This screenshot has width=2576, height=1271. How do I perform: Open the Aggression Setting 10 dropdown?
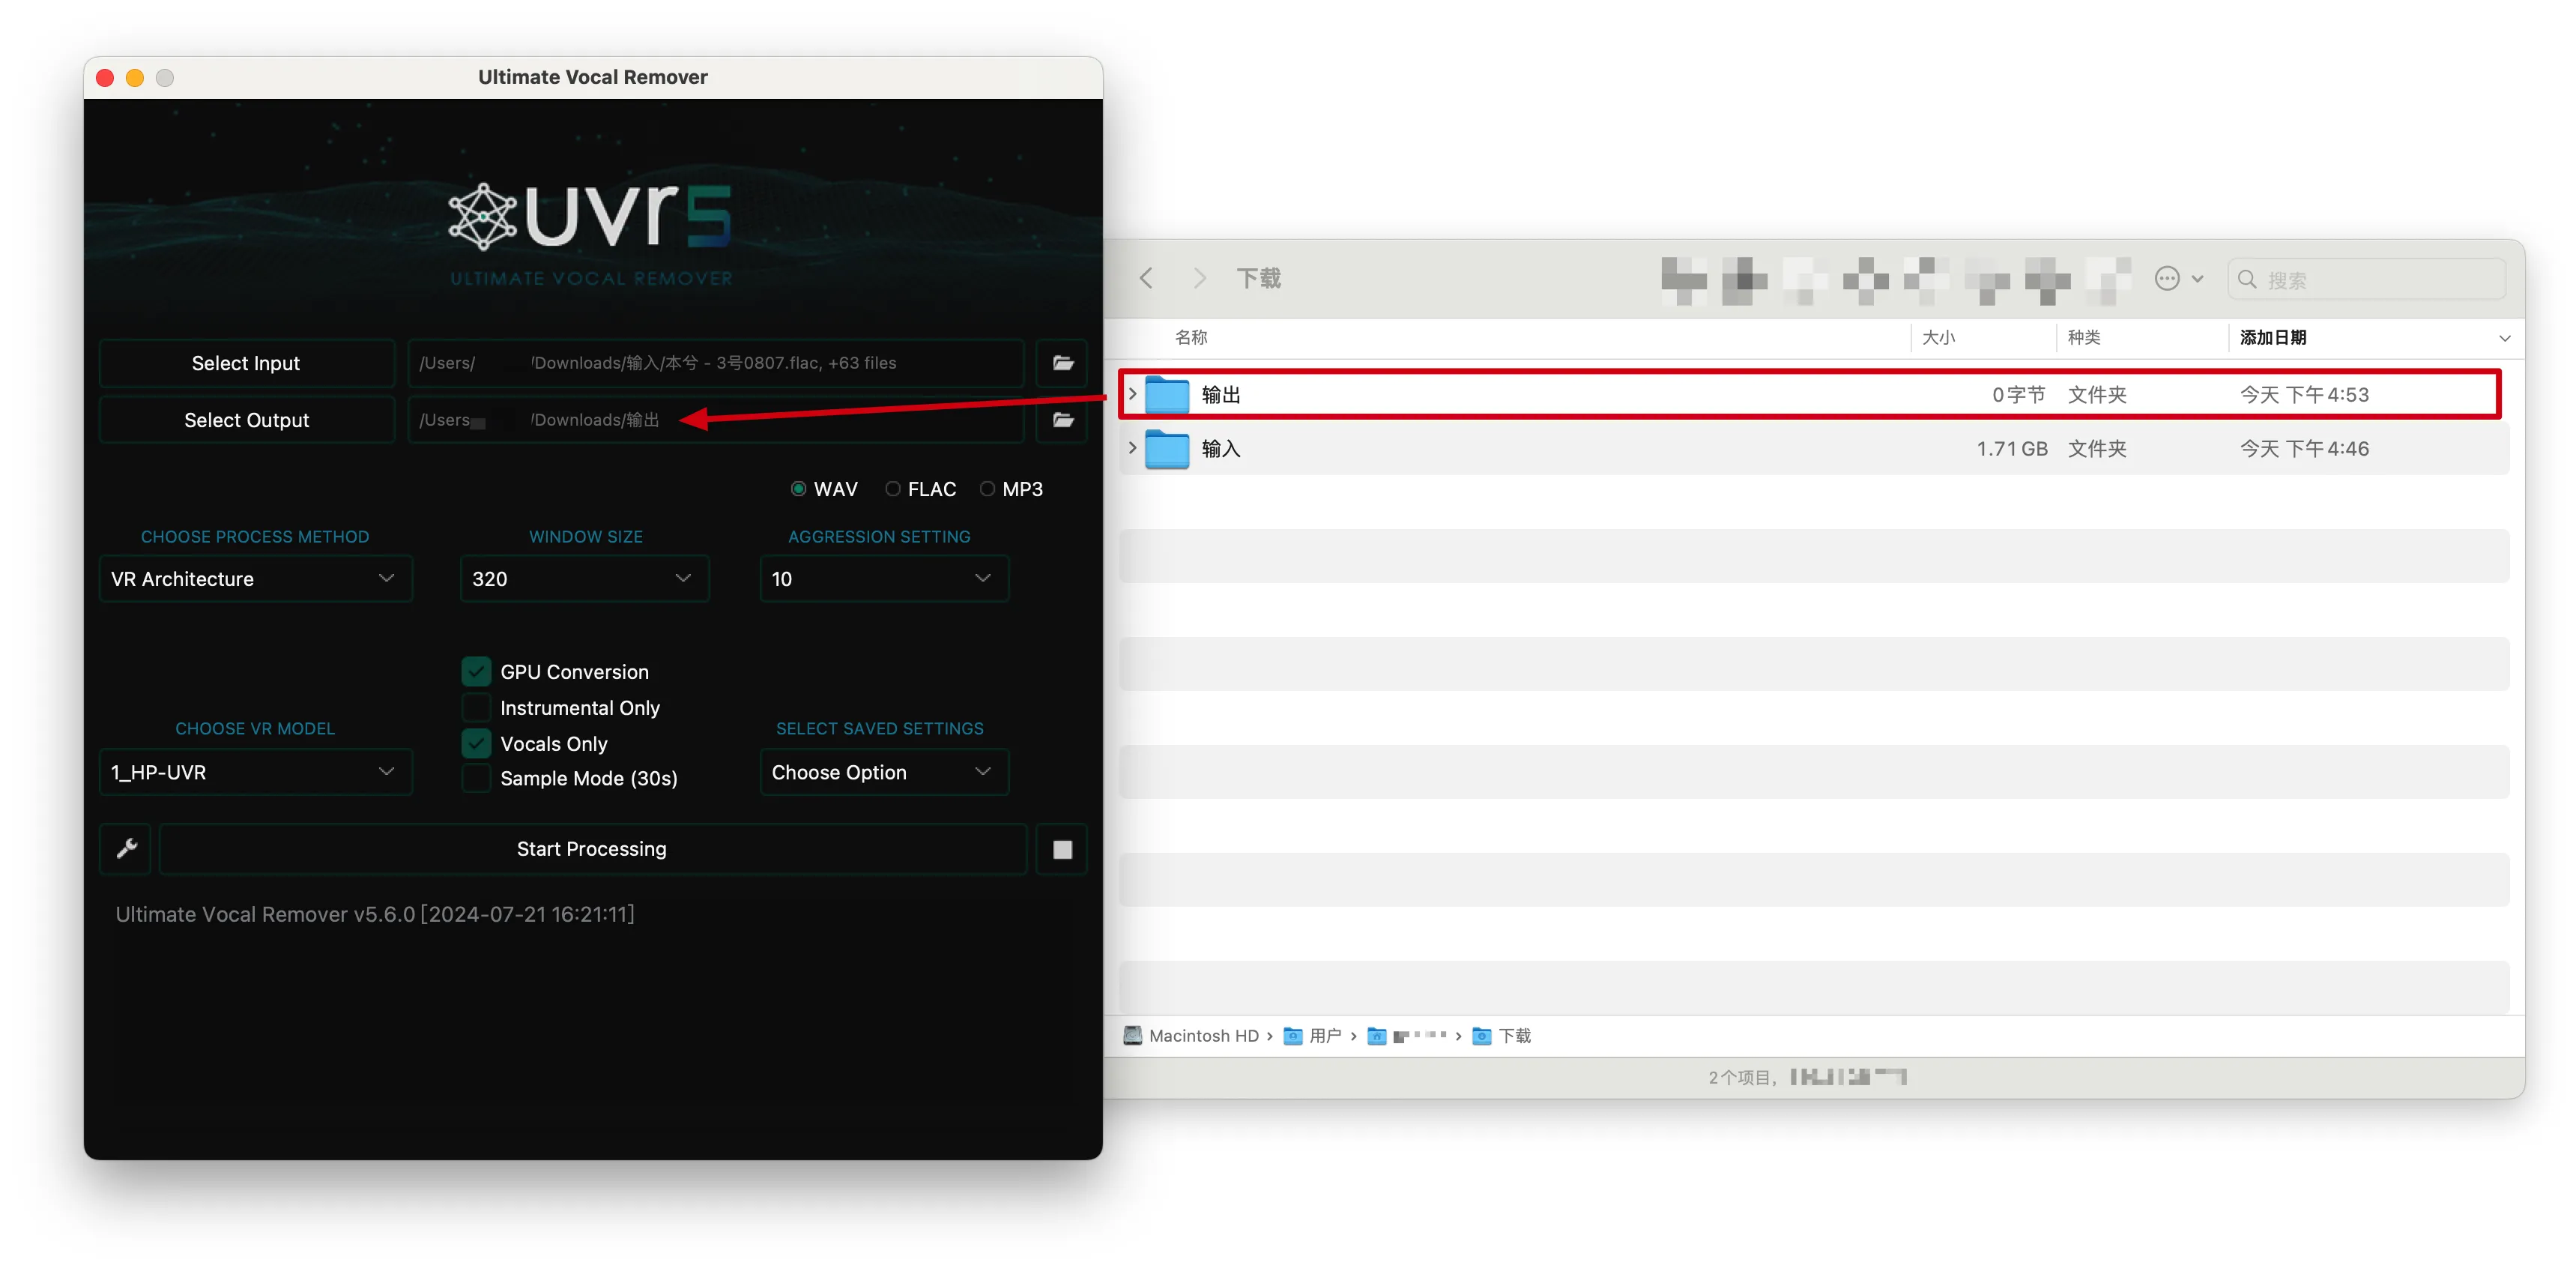(x=884, y=579)
